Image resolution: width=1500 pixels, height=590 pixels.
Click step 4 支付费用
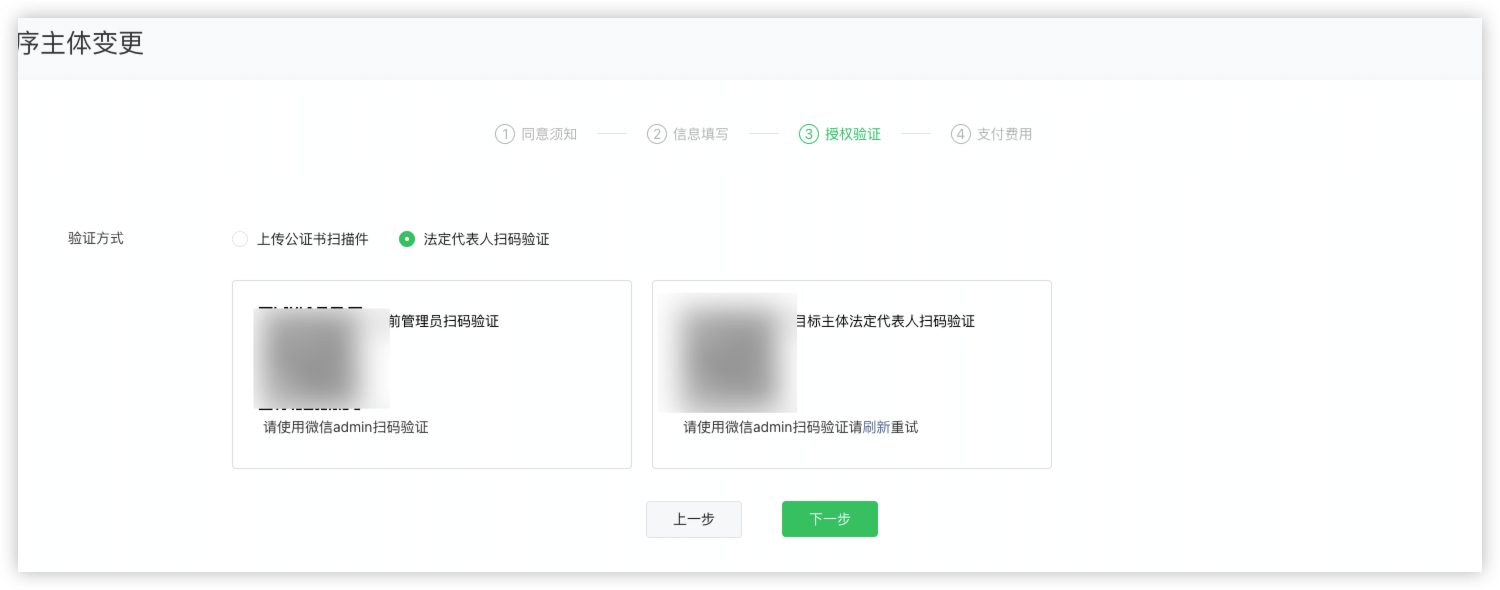(x=991, y=134)
